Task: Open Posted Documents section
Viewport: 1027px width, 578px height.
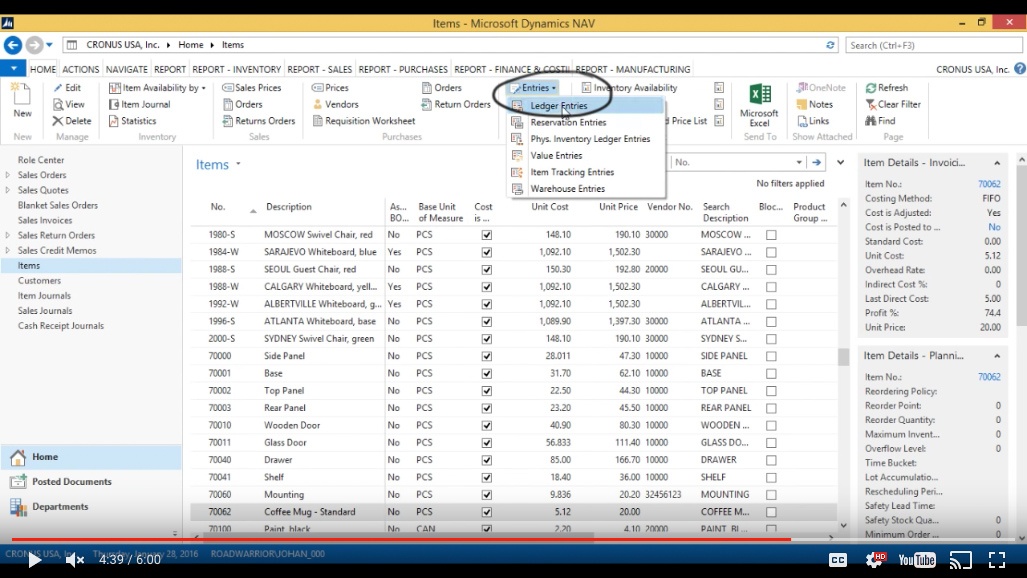Action: 71,482
